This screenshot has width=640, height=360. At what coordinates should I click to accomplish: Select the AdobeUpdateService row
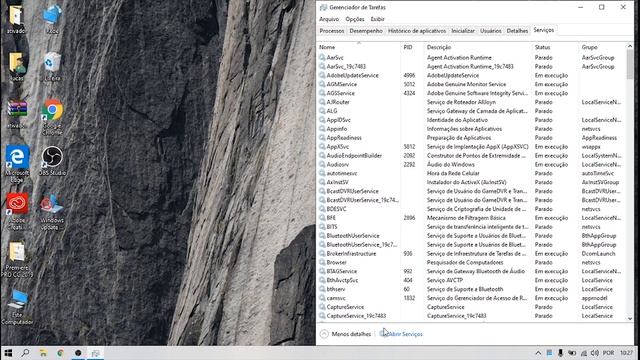[471, 76]
